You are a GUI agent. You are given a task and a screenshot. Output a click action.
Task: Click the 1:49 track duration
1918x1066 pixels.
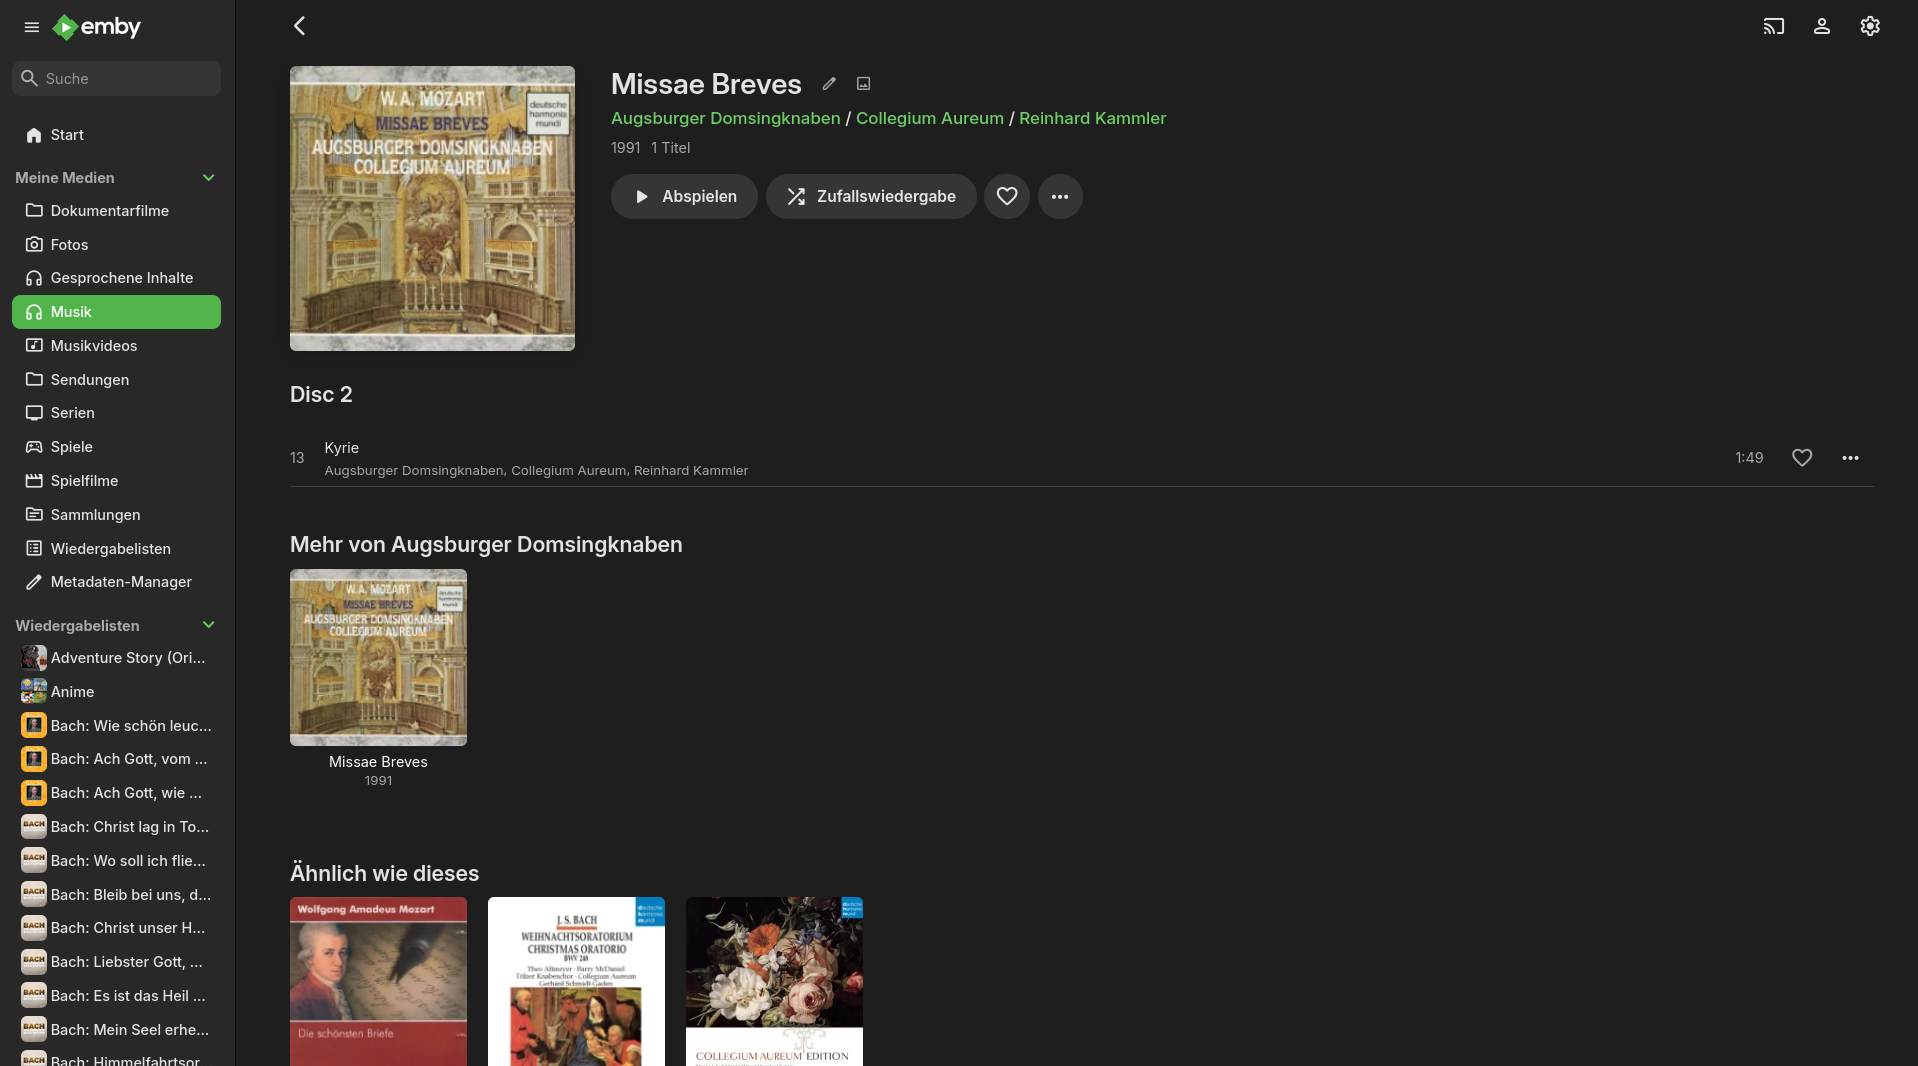coord(1749,458)
